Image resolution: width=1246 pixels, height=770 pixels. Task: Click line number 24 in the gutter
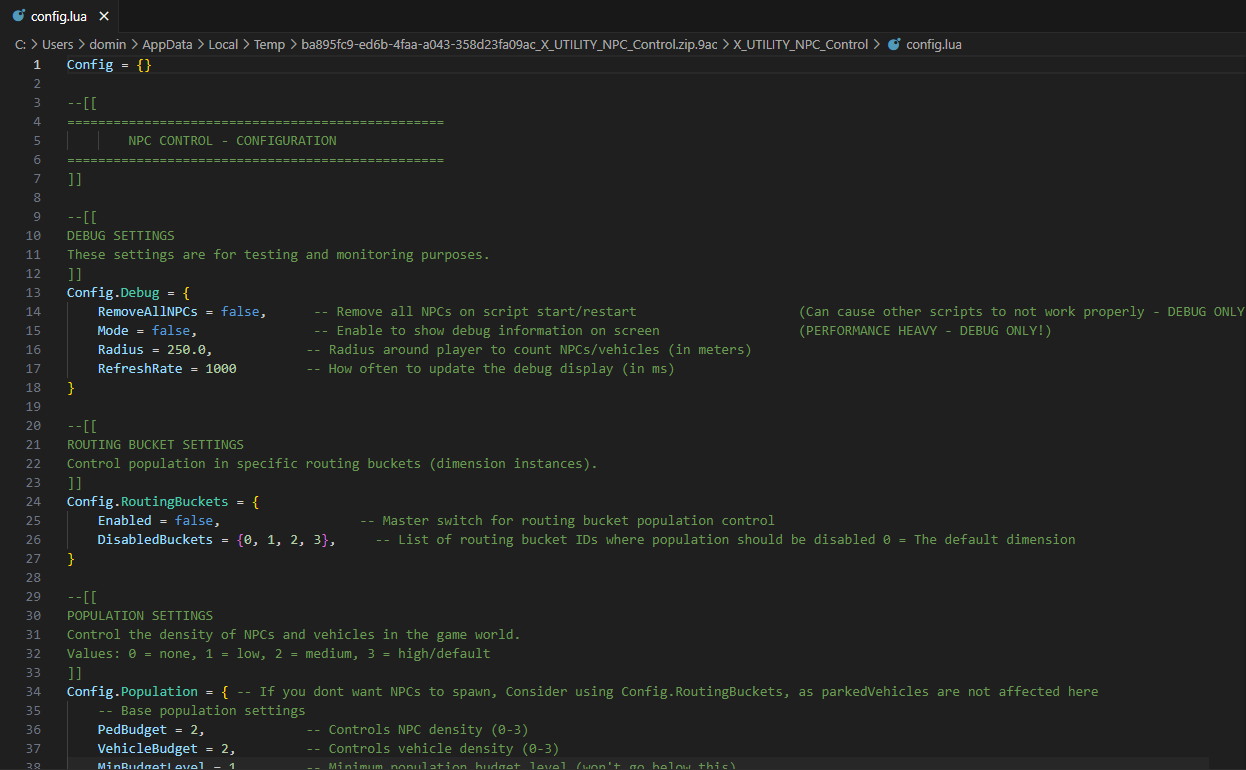tap(35, 502)
